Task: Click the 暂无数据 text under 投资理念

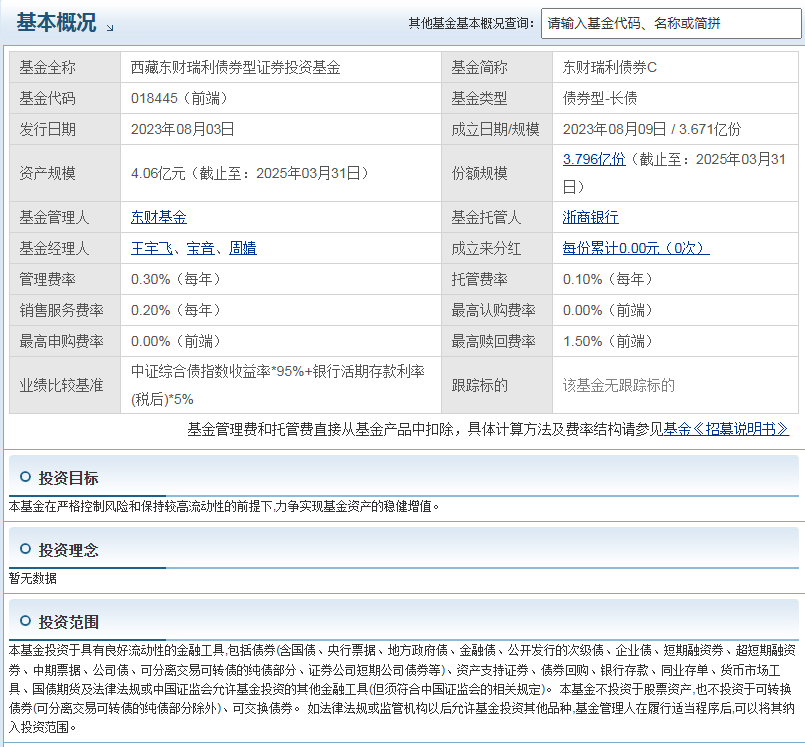Action: point(33,579)
